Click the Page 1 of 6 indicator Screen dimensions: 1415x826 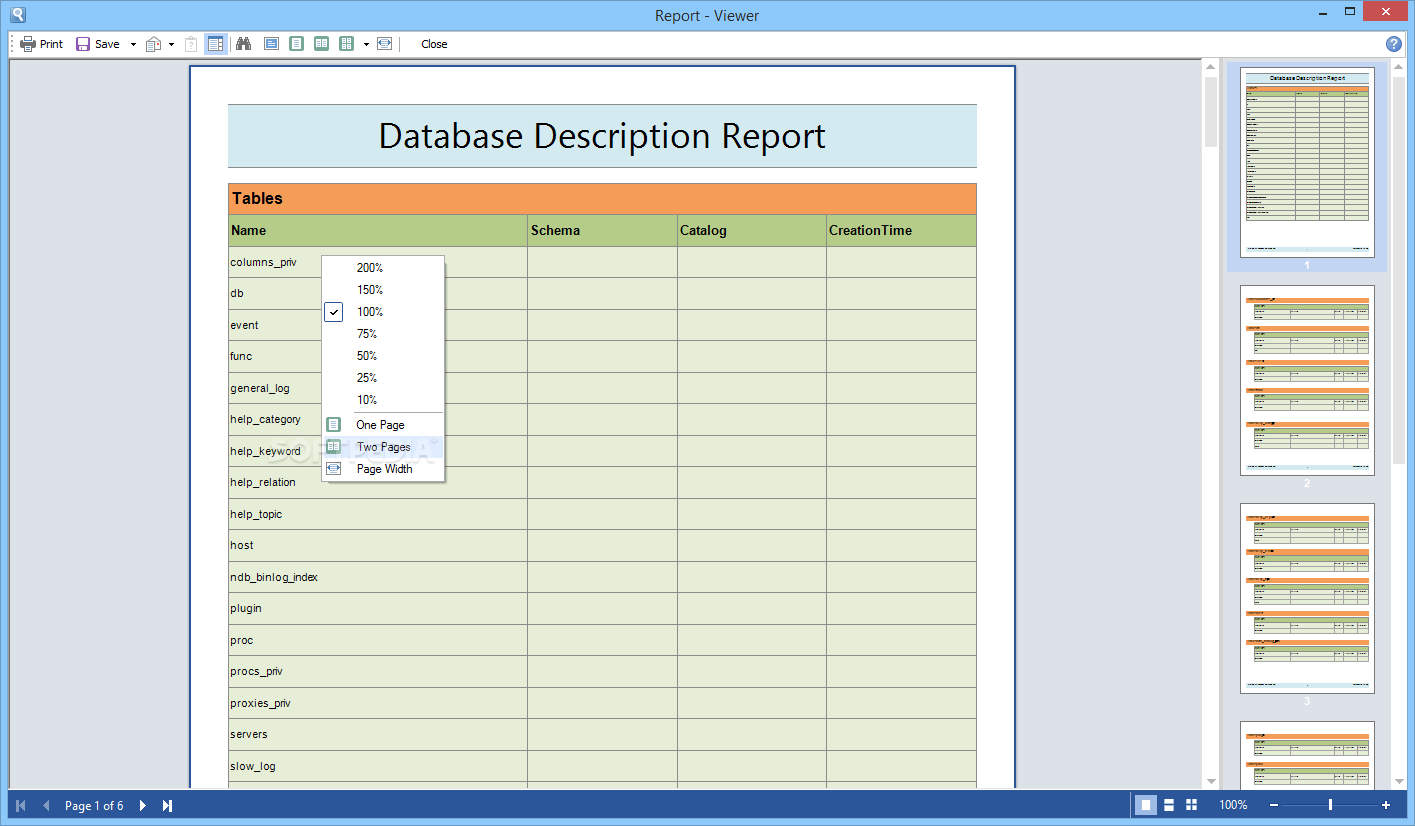94,805
